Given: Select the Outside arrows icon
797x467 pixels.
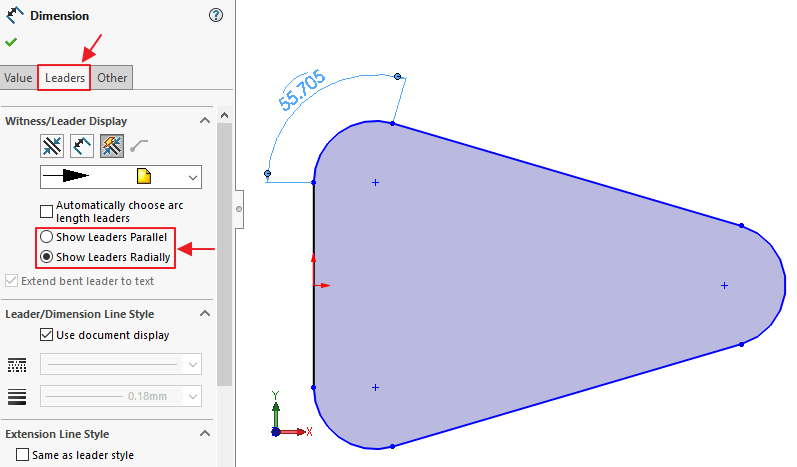Looking at the screenshot, I should tap(52, 146).
